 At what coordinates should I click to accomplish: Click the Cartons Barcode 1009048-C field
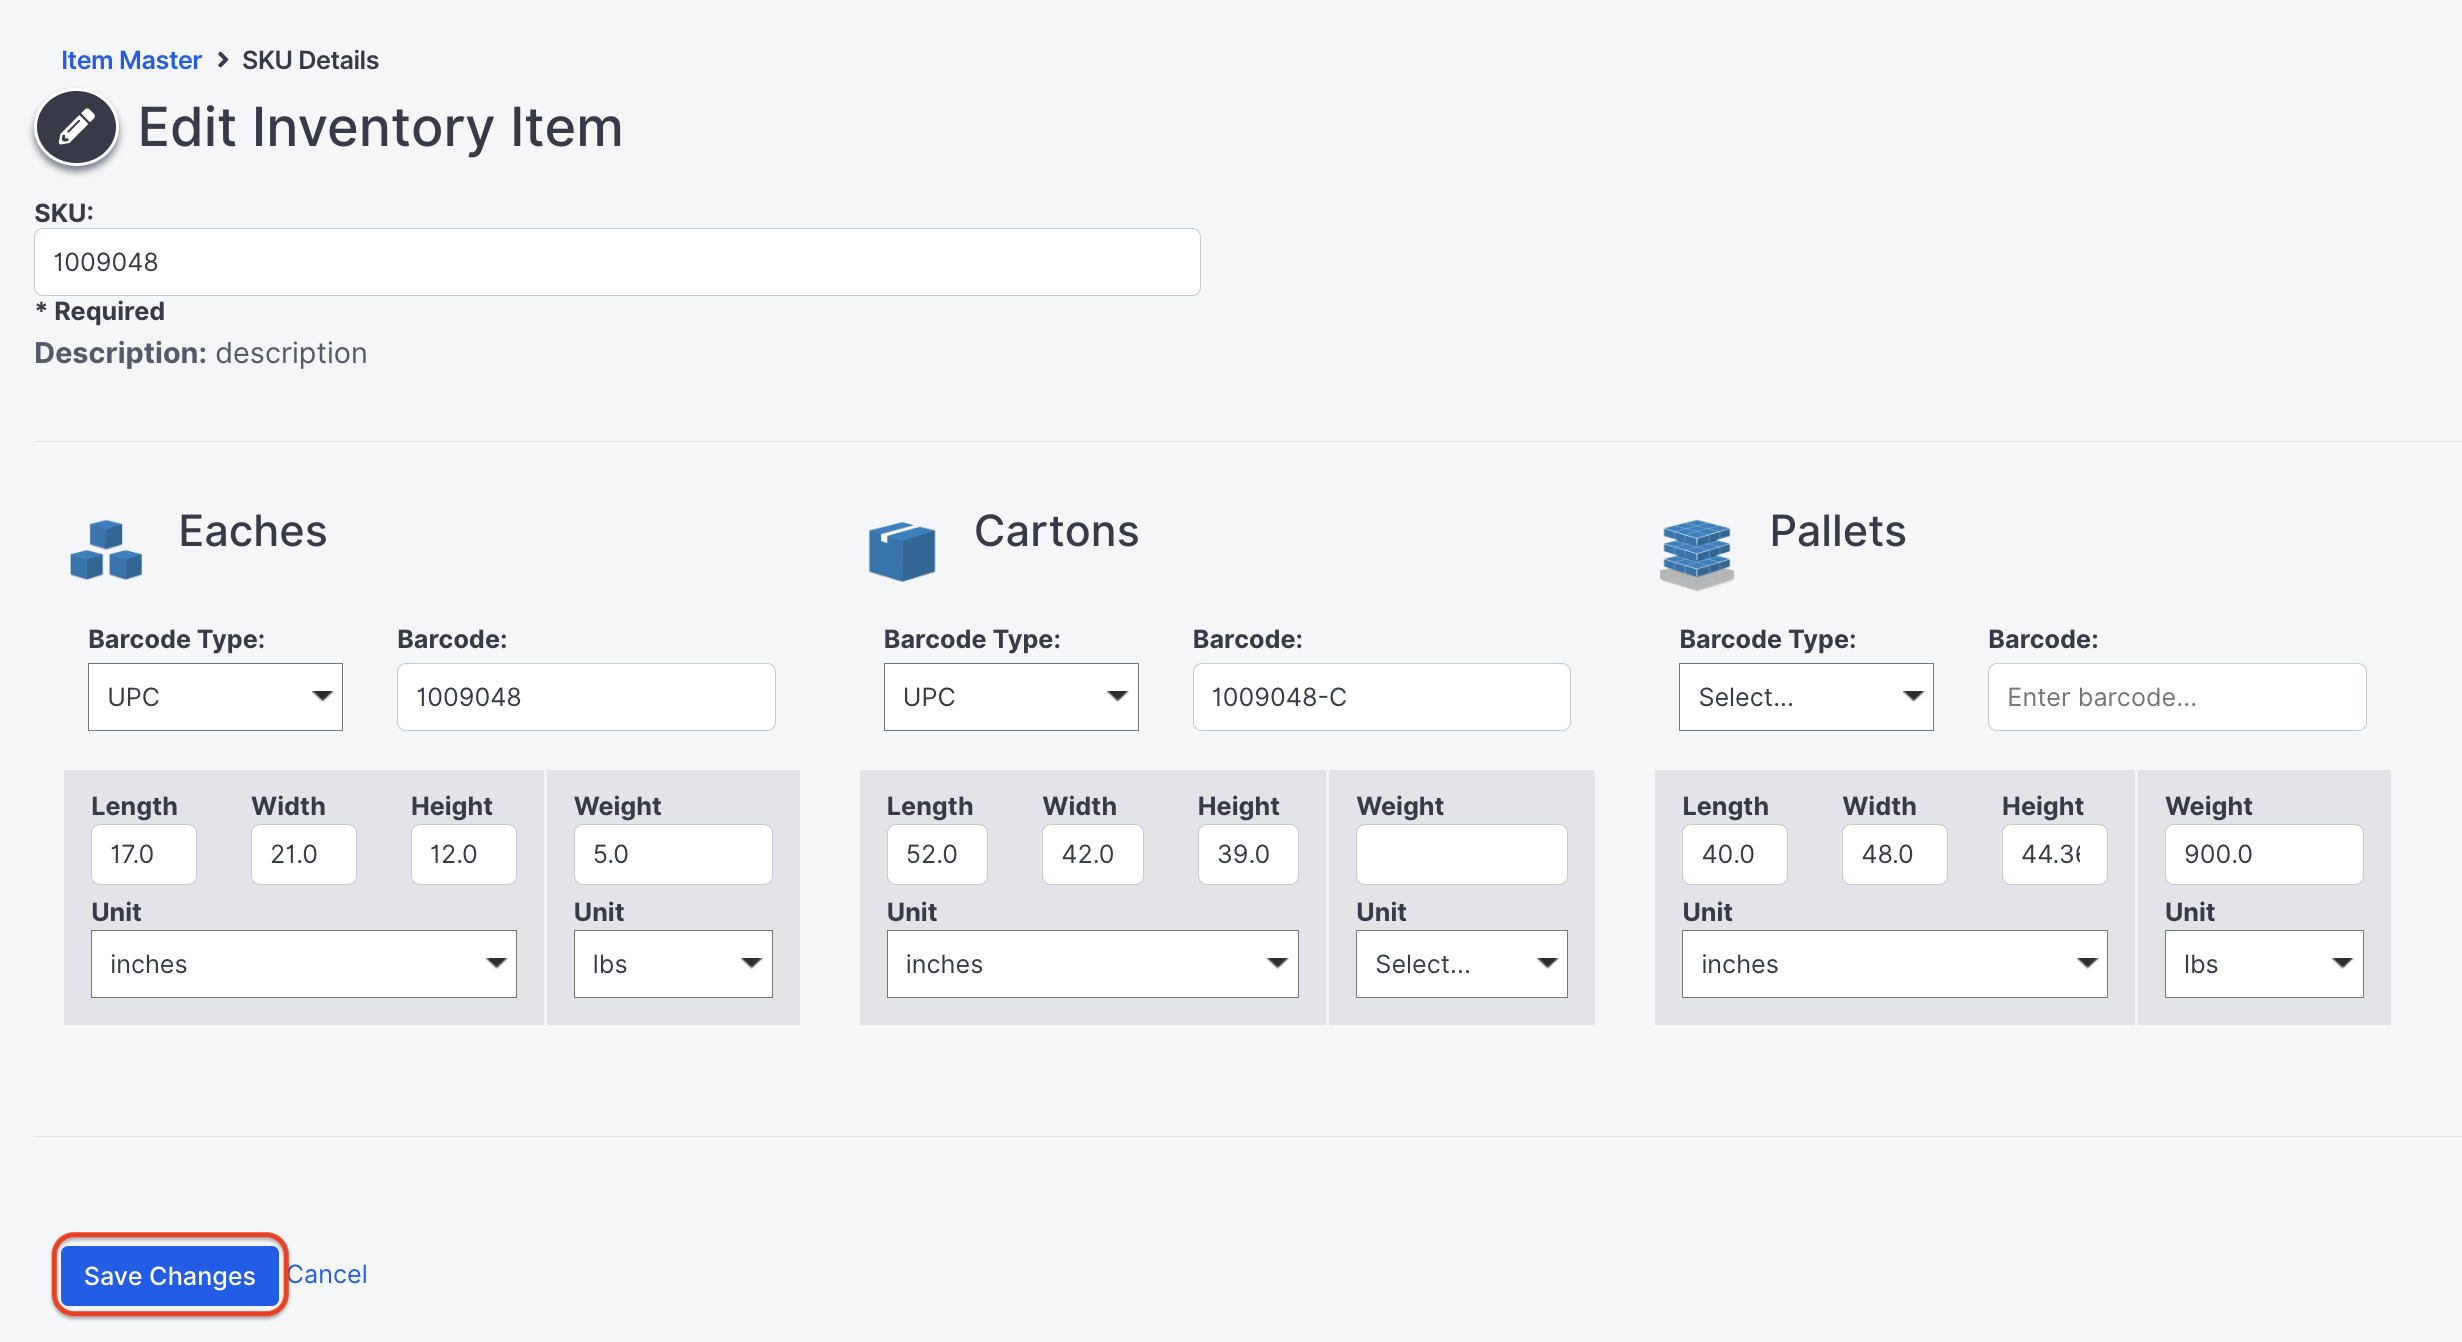(1381, 697)
